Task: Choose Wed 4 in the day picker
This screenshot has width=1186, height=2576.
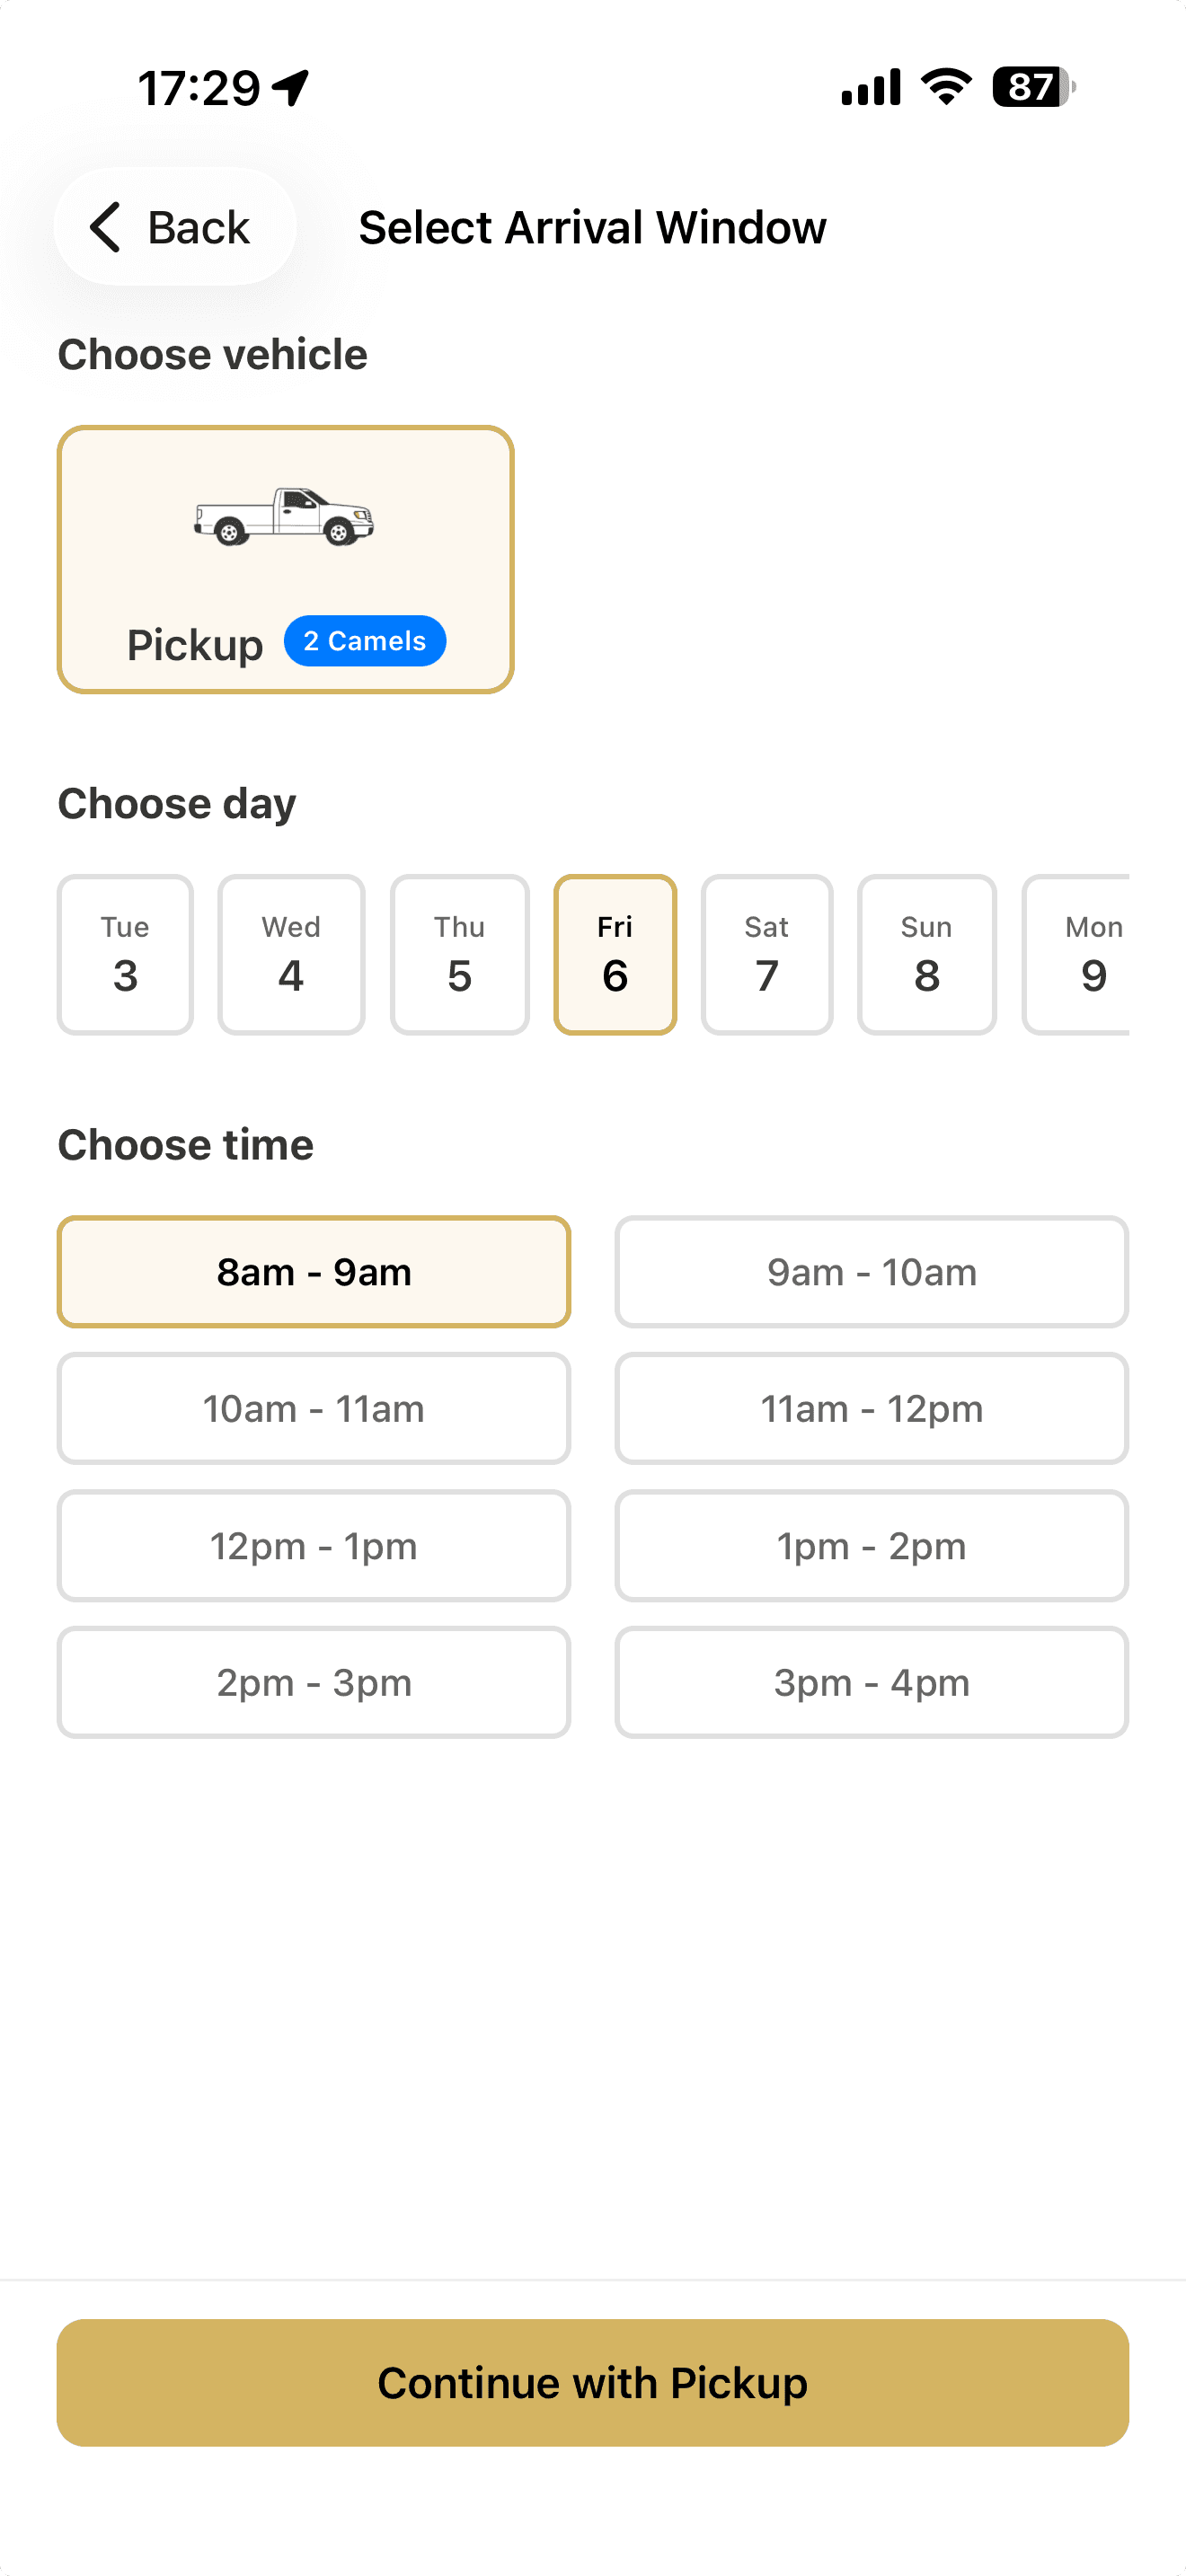Action: [x=291, y=955]
